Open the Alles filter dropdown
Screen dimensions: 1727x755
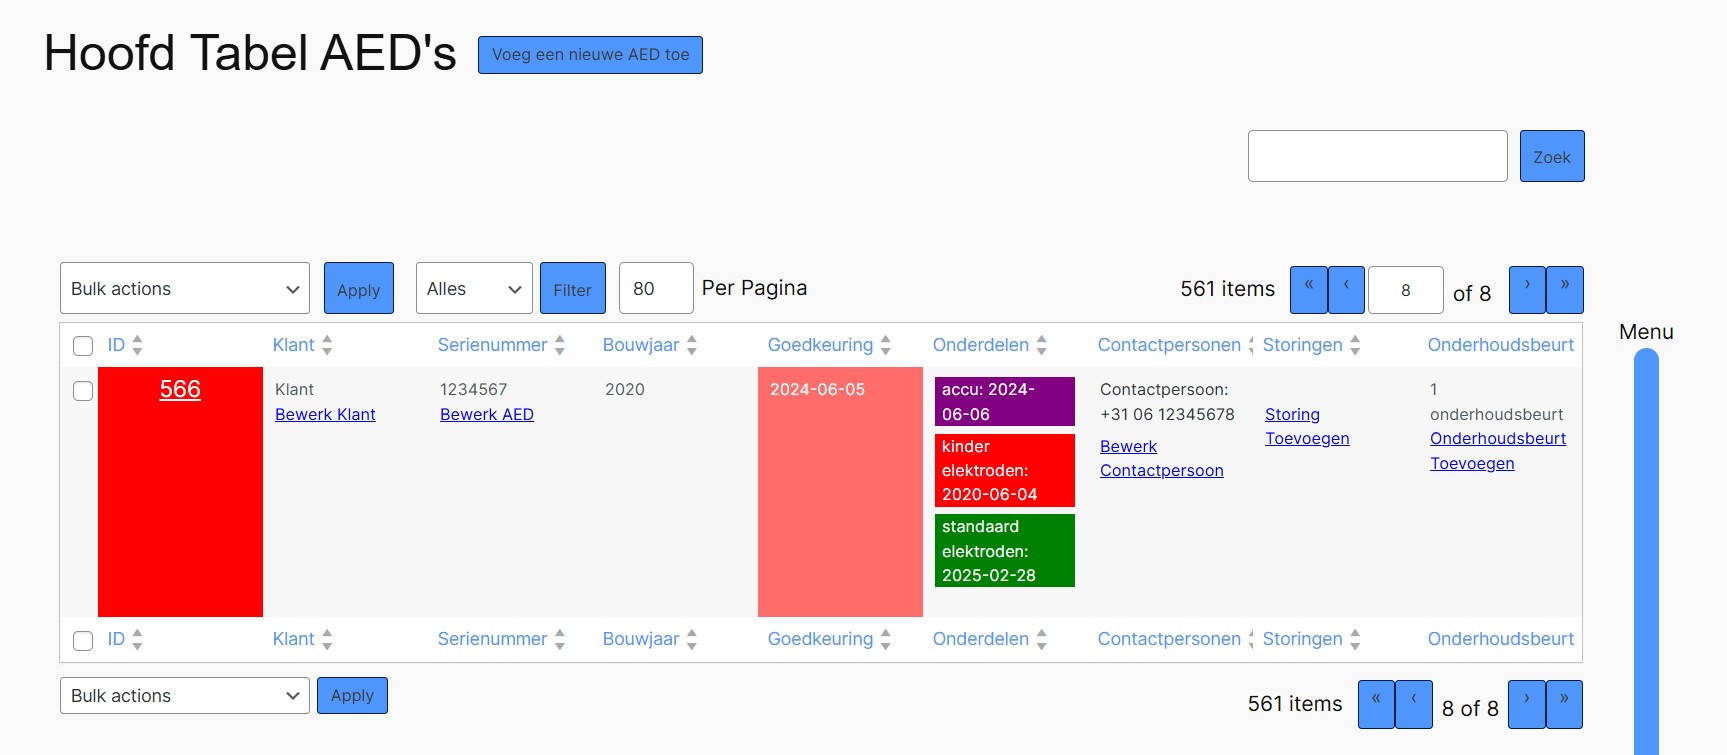[474, 289]
